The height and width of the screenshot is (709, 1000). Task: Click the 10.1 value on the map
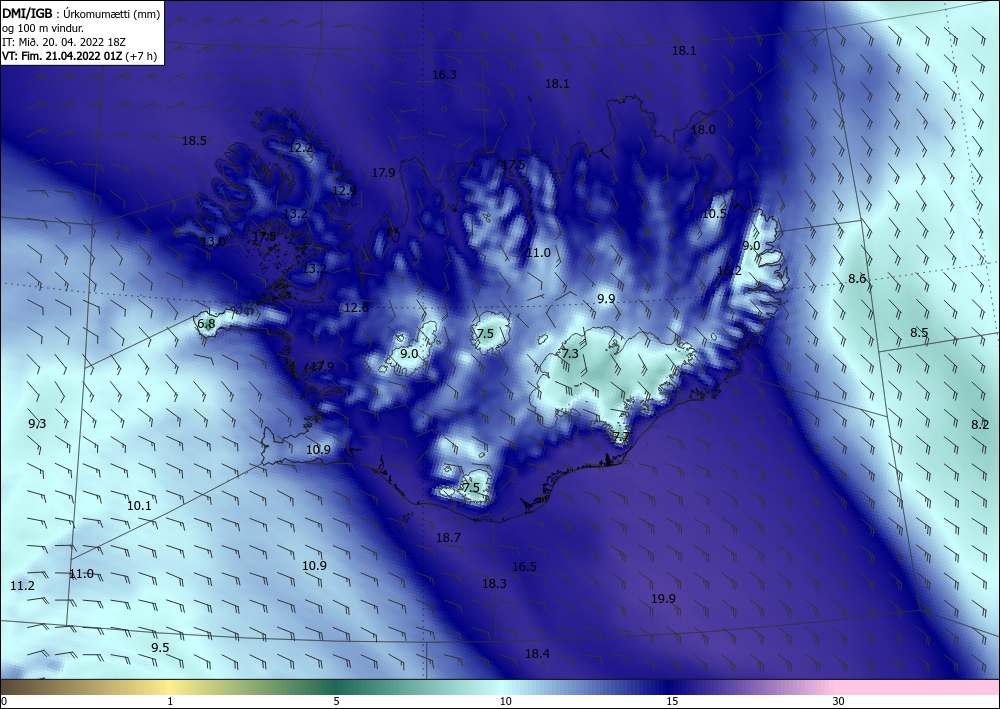[139, 506]
